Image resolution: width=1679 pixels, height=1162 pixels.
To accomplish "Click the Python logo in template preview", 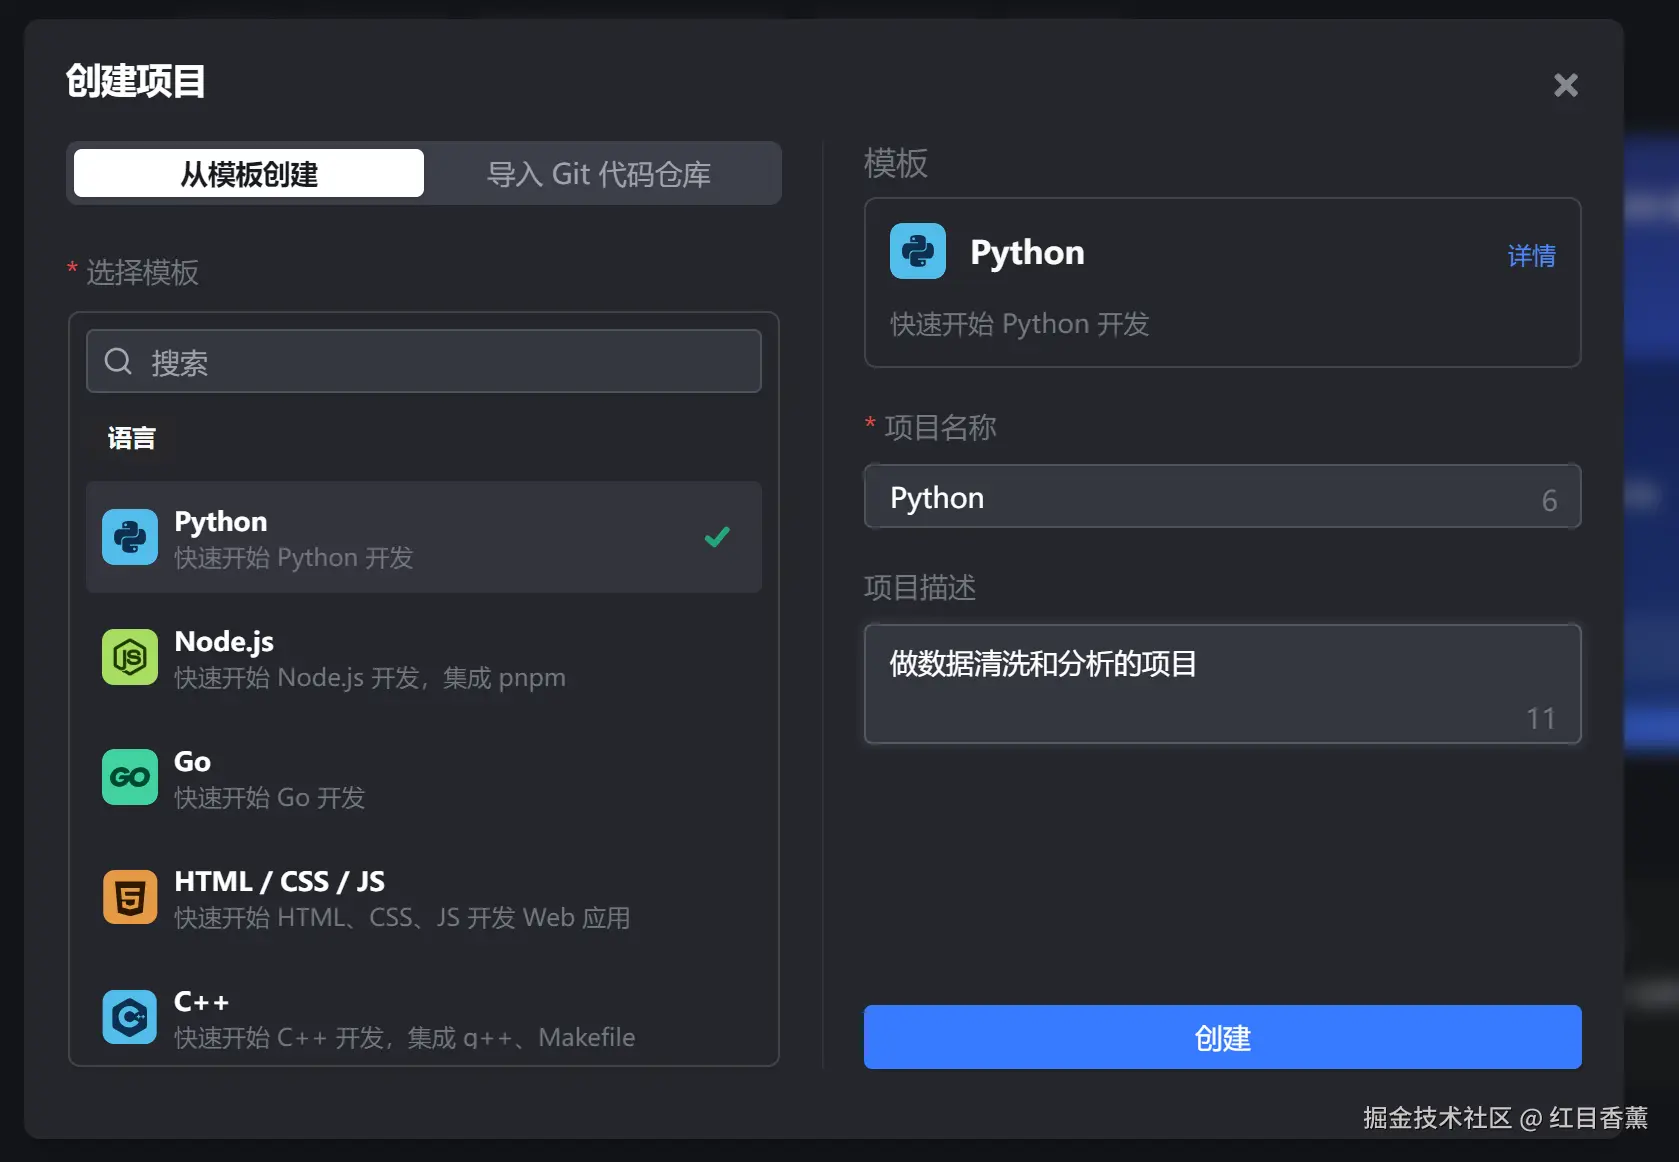I will [918, 251].
